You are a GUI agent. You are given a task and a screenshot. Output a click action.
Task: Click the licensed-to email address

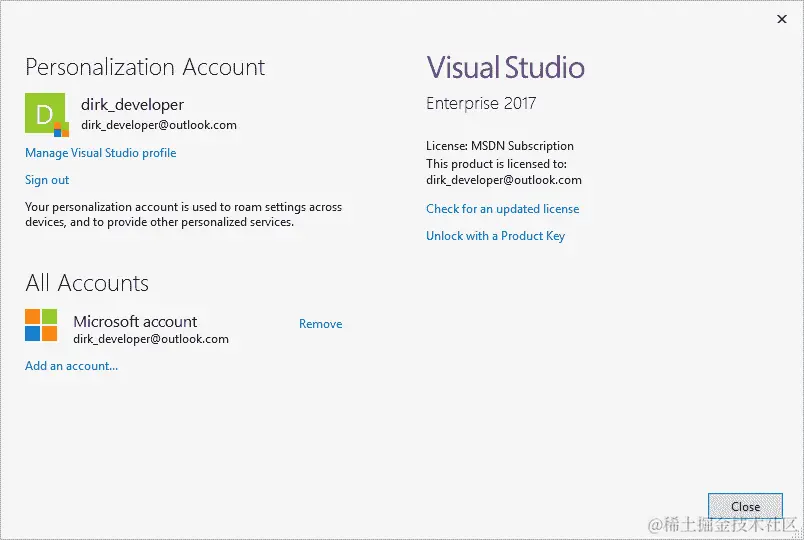(504, 180)
